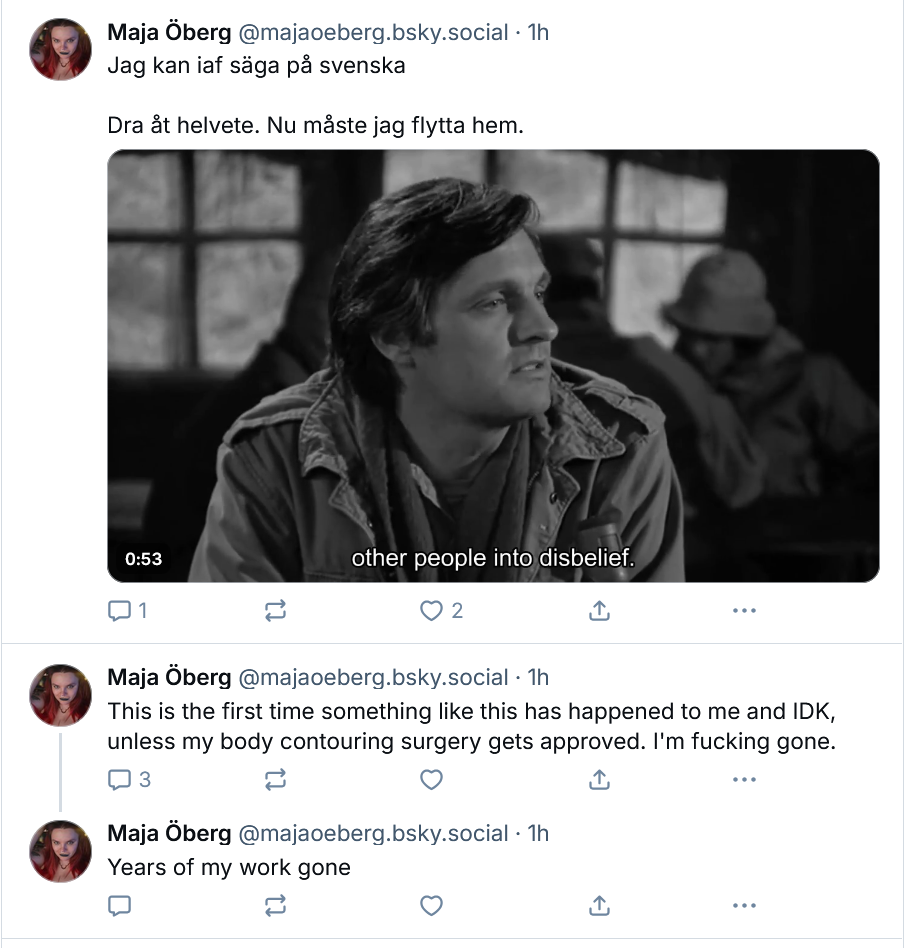Repost the body contouring surgery post
Viewport: 907px width, 948px height.
coord(275,779)
